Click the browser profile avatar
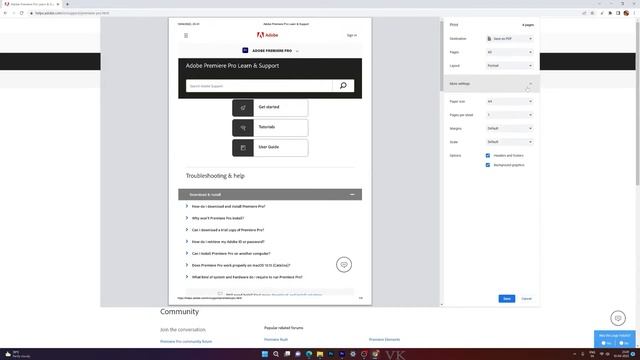This screenshot has height=360, width=640. [626, 13]
